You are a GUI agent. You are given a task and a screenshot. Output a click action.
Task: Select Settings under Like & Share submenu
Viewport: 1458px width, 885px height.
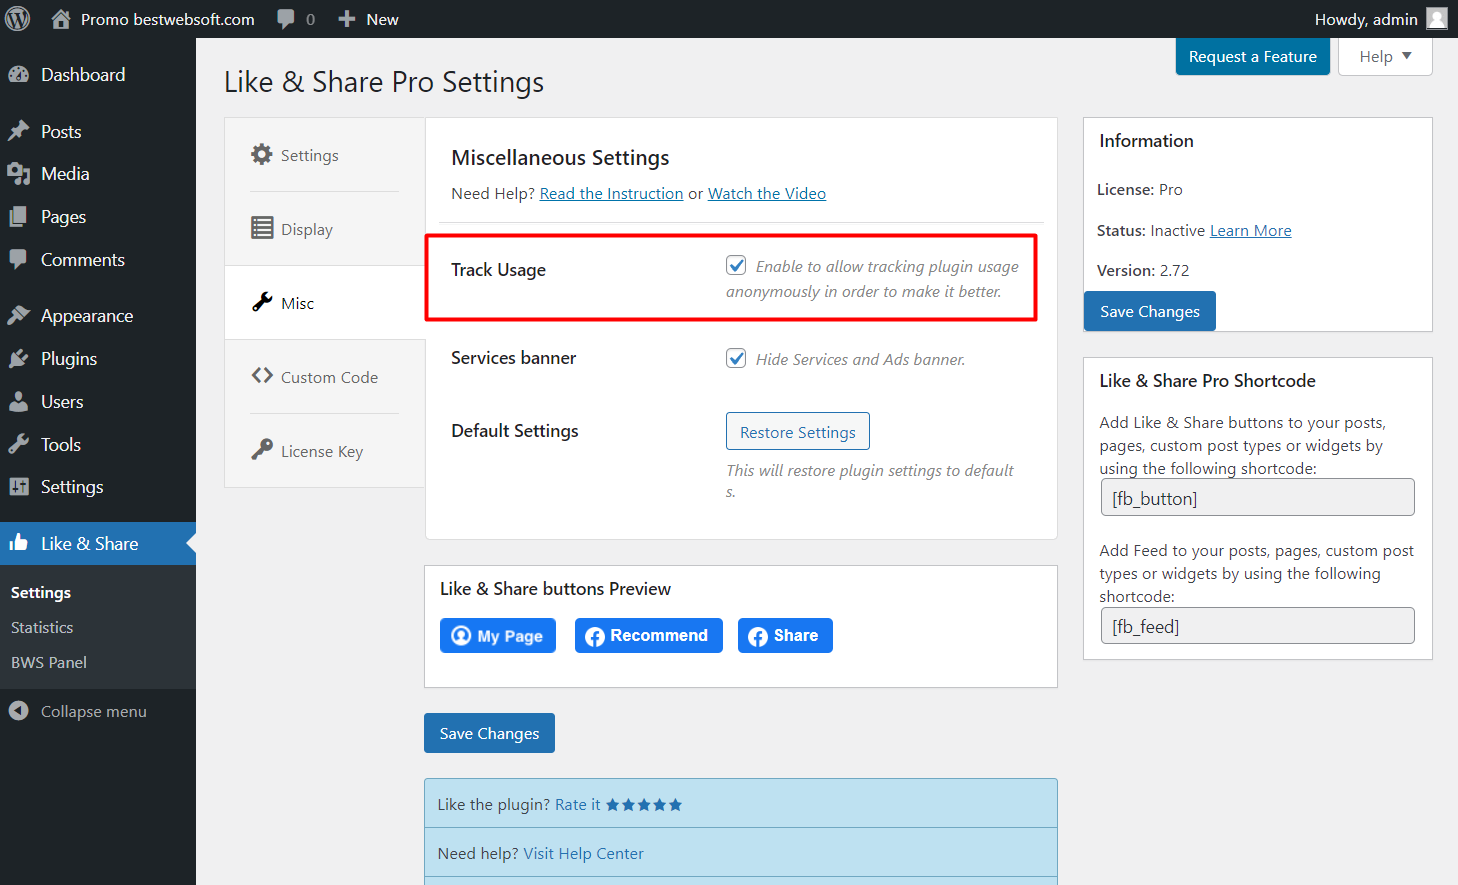pos(41,593)
